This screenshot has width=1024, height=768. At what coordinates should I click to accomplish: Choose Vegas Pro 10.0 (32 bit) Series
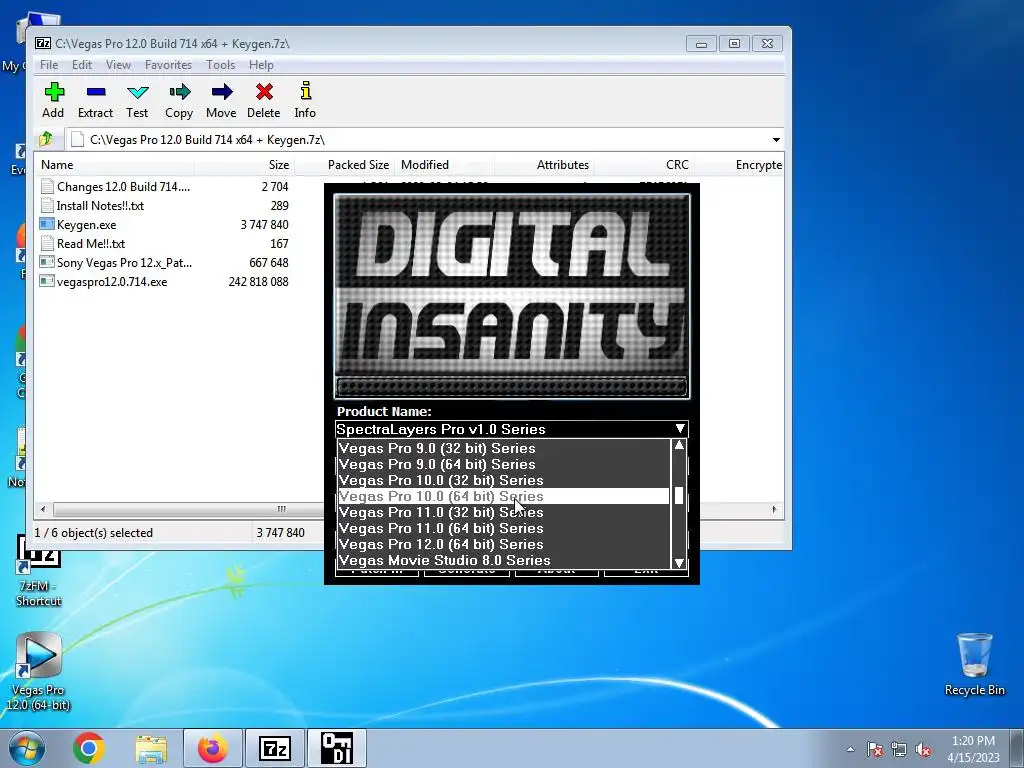tap(503, 480)
